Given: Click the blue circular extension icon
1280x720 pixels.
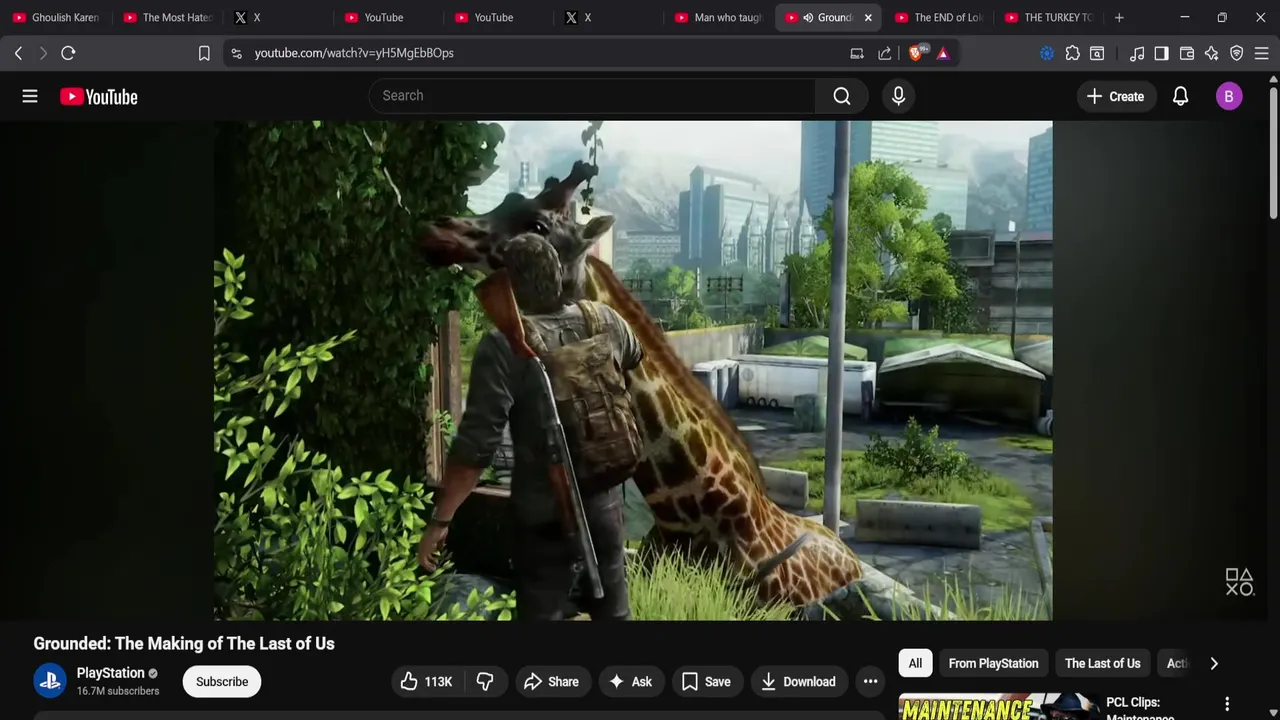Looking at the screenshot, I should pos(1047,53).
